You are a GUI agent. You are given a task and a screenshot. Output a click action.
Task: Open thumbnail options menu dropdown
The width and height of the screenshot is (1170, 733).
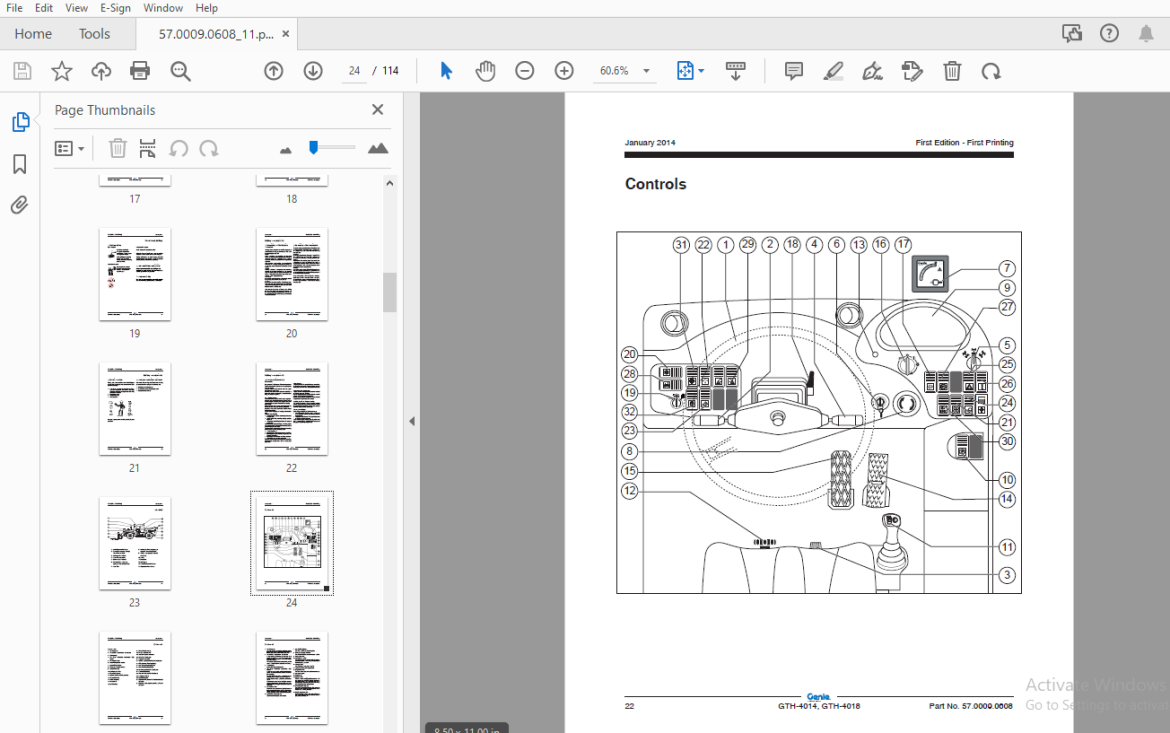pyautogui.click(x=69, y=149)
